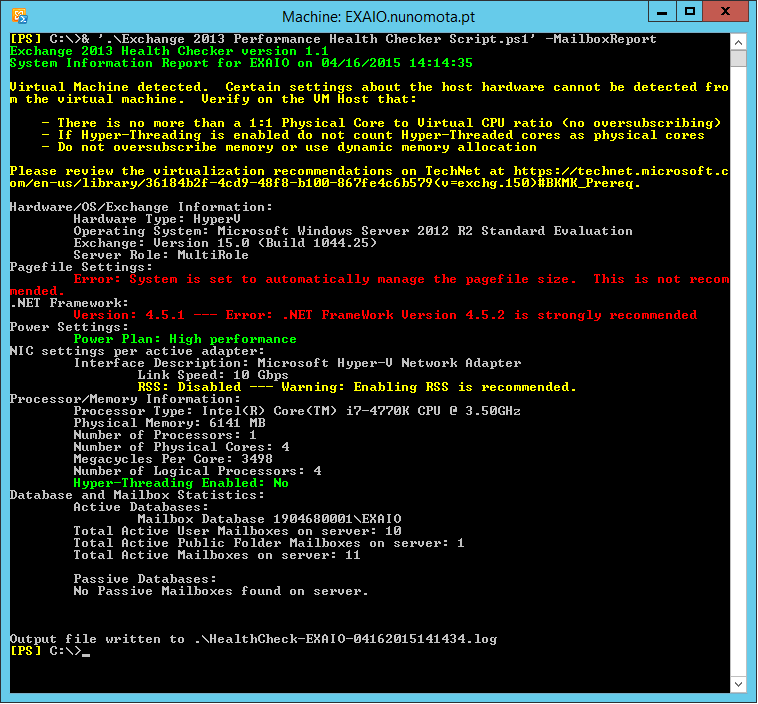The width and height of the screenshot is (758, 704).
Task: Click 'Pagefile Settings:' heading
Action: click(81, 267)
